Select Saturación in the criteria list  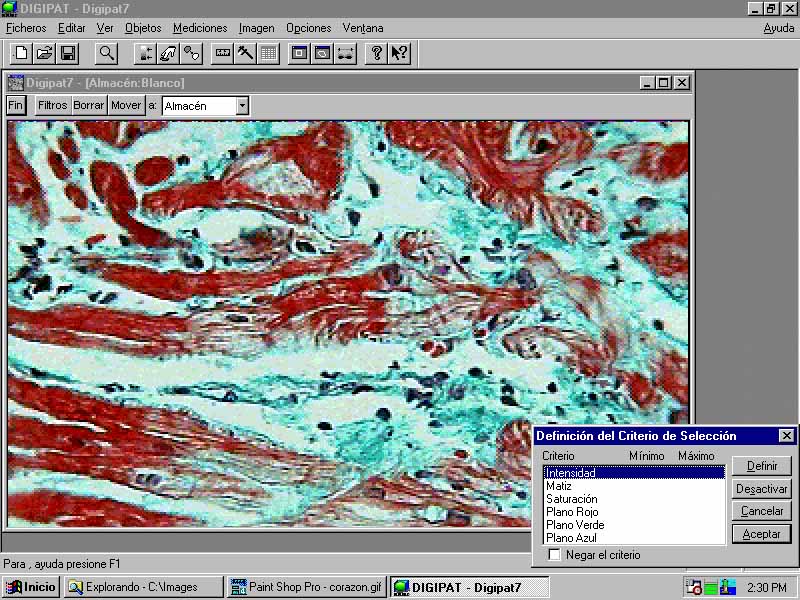click(572, 499)
